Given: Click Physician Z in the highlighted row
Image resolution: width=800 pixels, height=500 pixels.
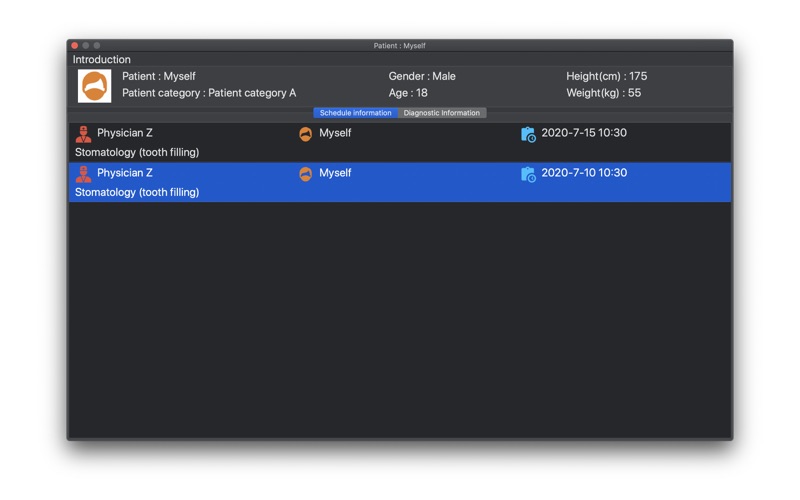Looking at the screenshot, I should [125, 172].
